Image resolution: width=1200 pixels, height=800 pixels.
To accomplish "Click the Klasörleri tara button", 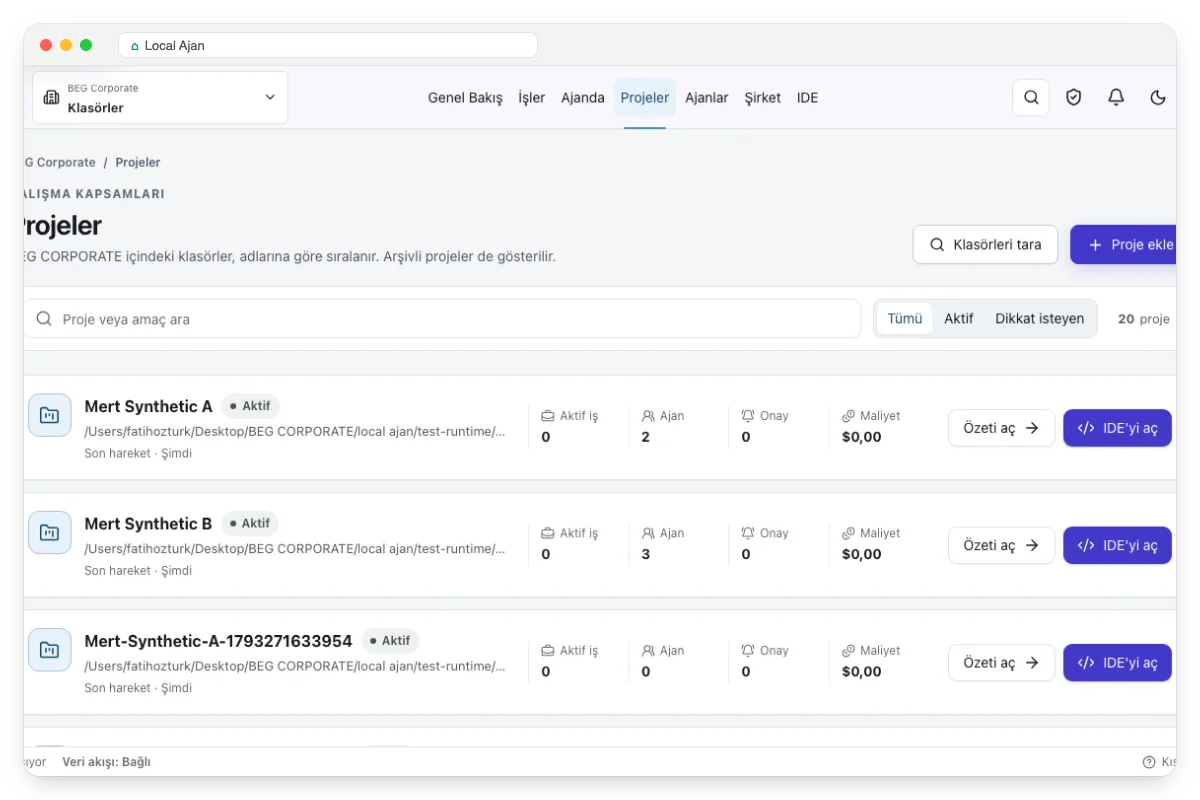I will [985, 244].
